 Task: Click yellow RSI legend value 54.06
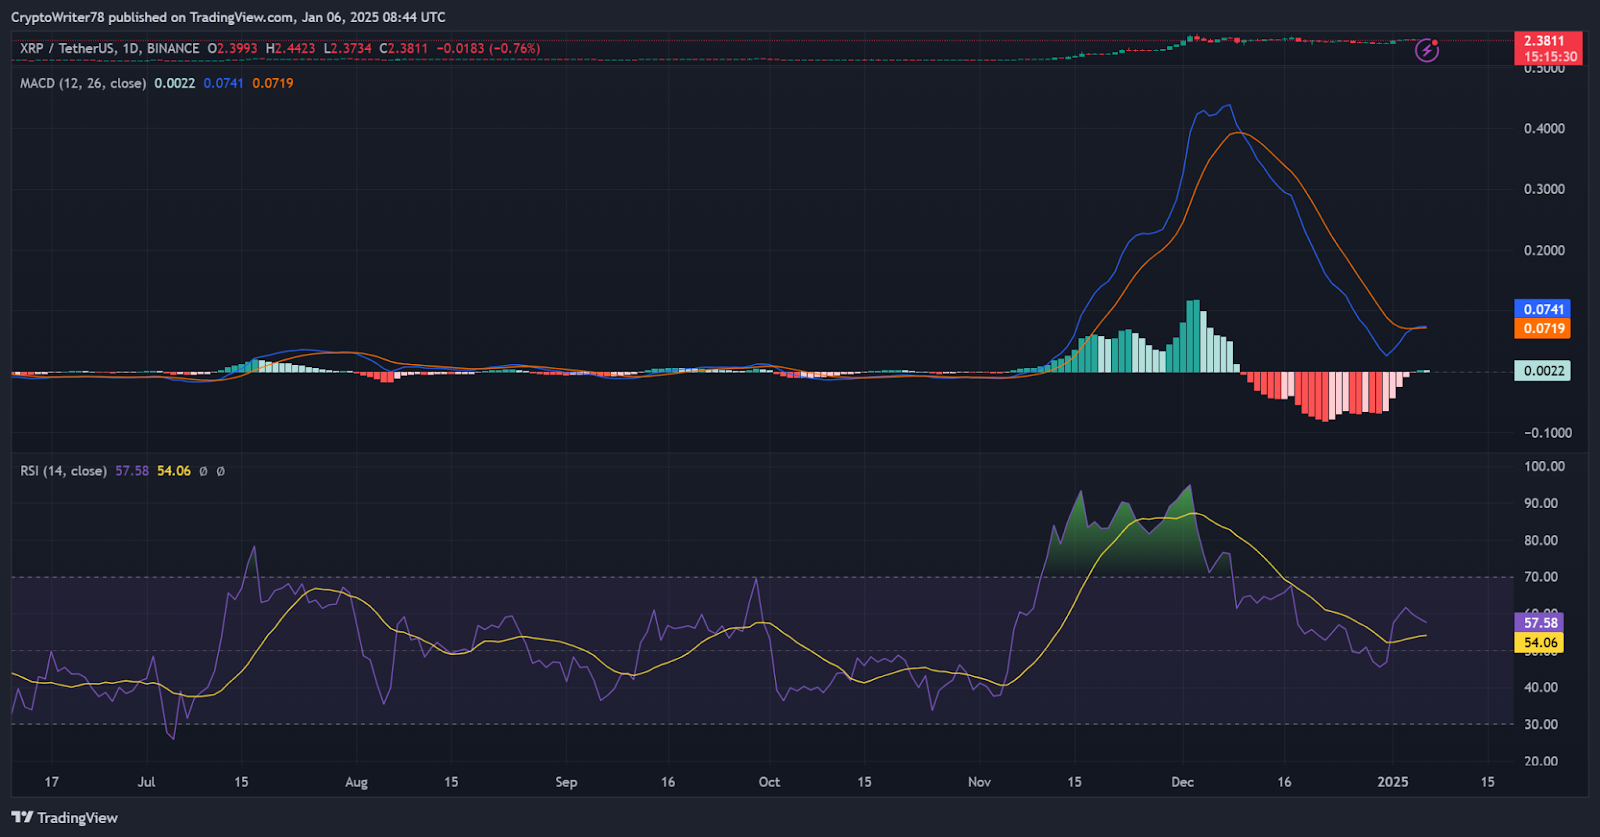click(174, 471)
